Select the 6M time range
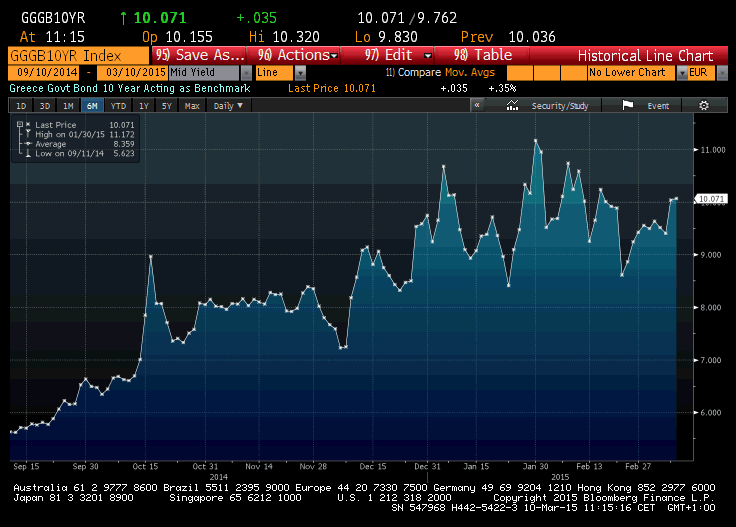 (92, 106)
